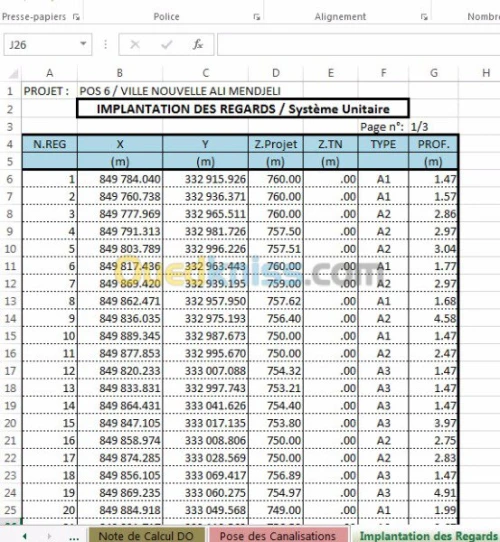Click cell with 849 784.040
Screen dimensions: 500x542
(120, 179)
